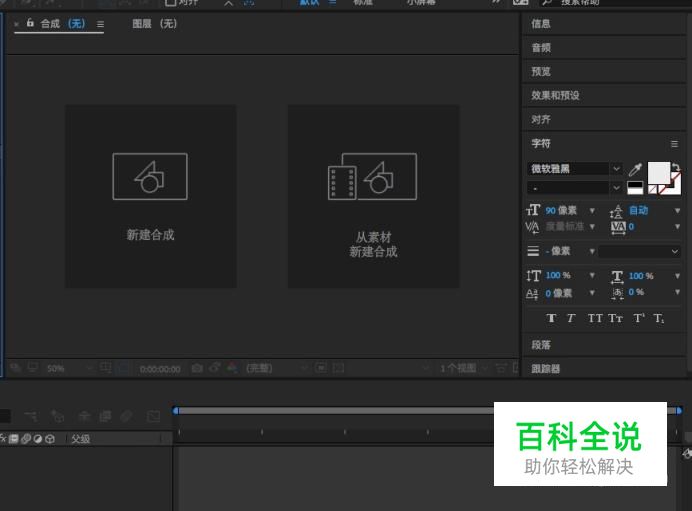Switch to the 图层 (无) tab

click(154, 23)
